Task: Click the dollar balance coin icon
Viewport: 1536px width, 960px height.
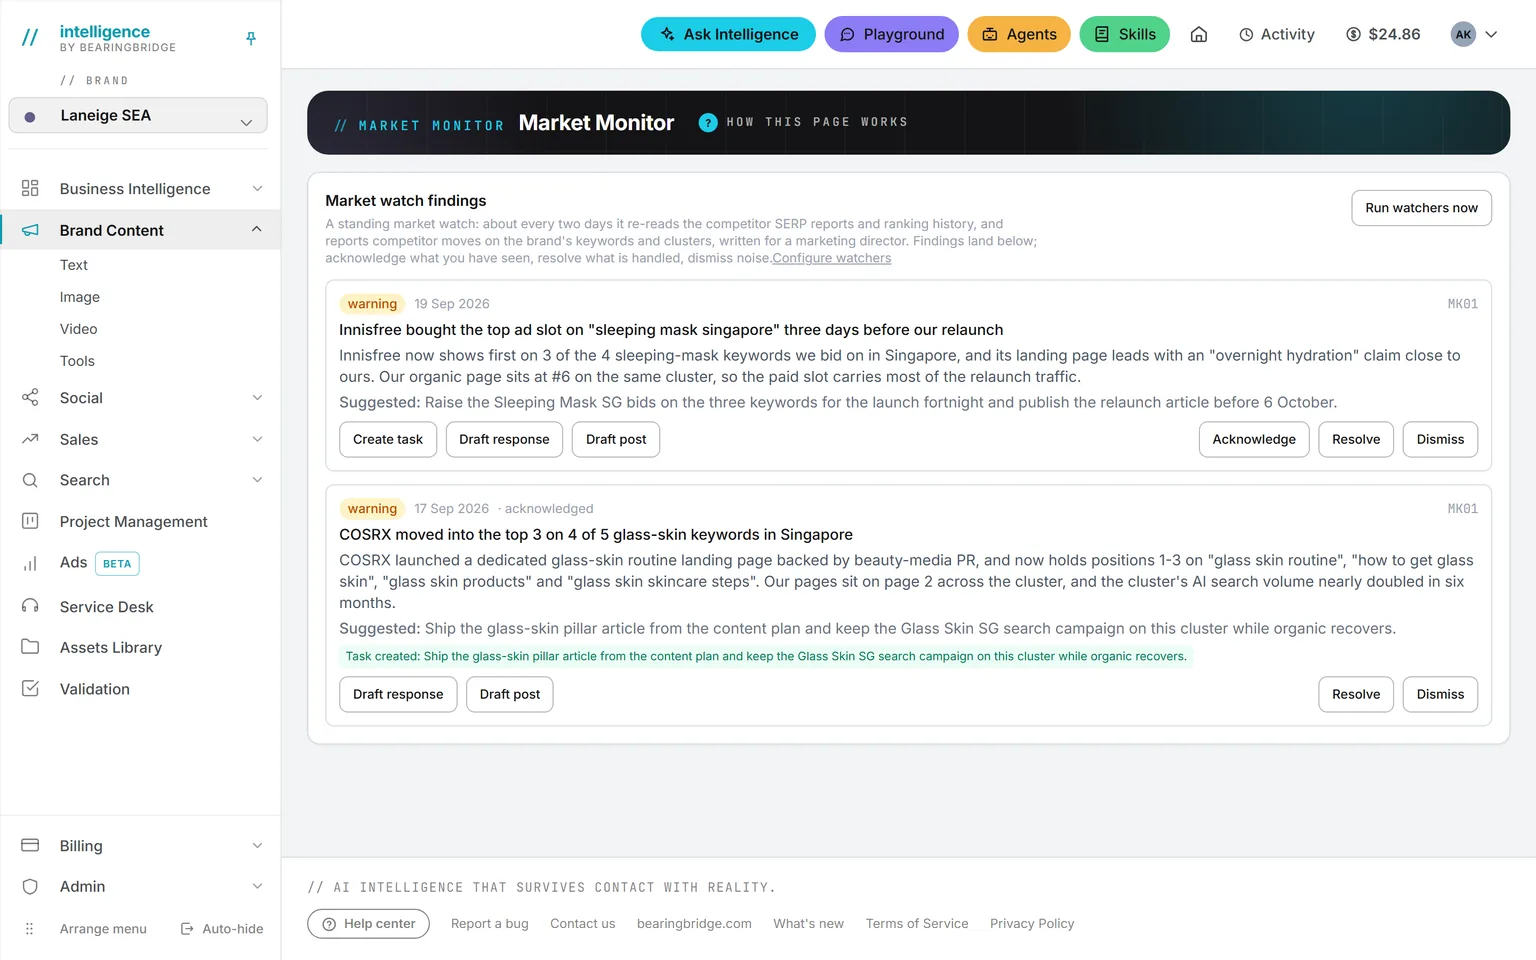Action: pyautogui.click(x=1353, y=34)
